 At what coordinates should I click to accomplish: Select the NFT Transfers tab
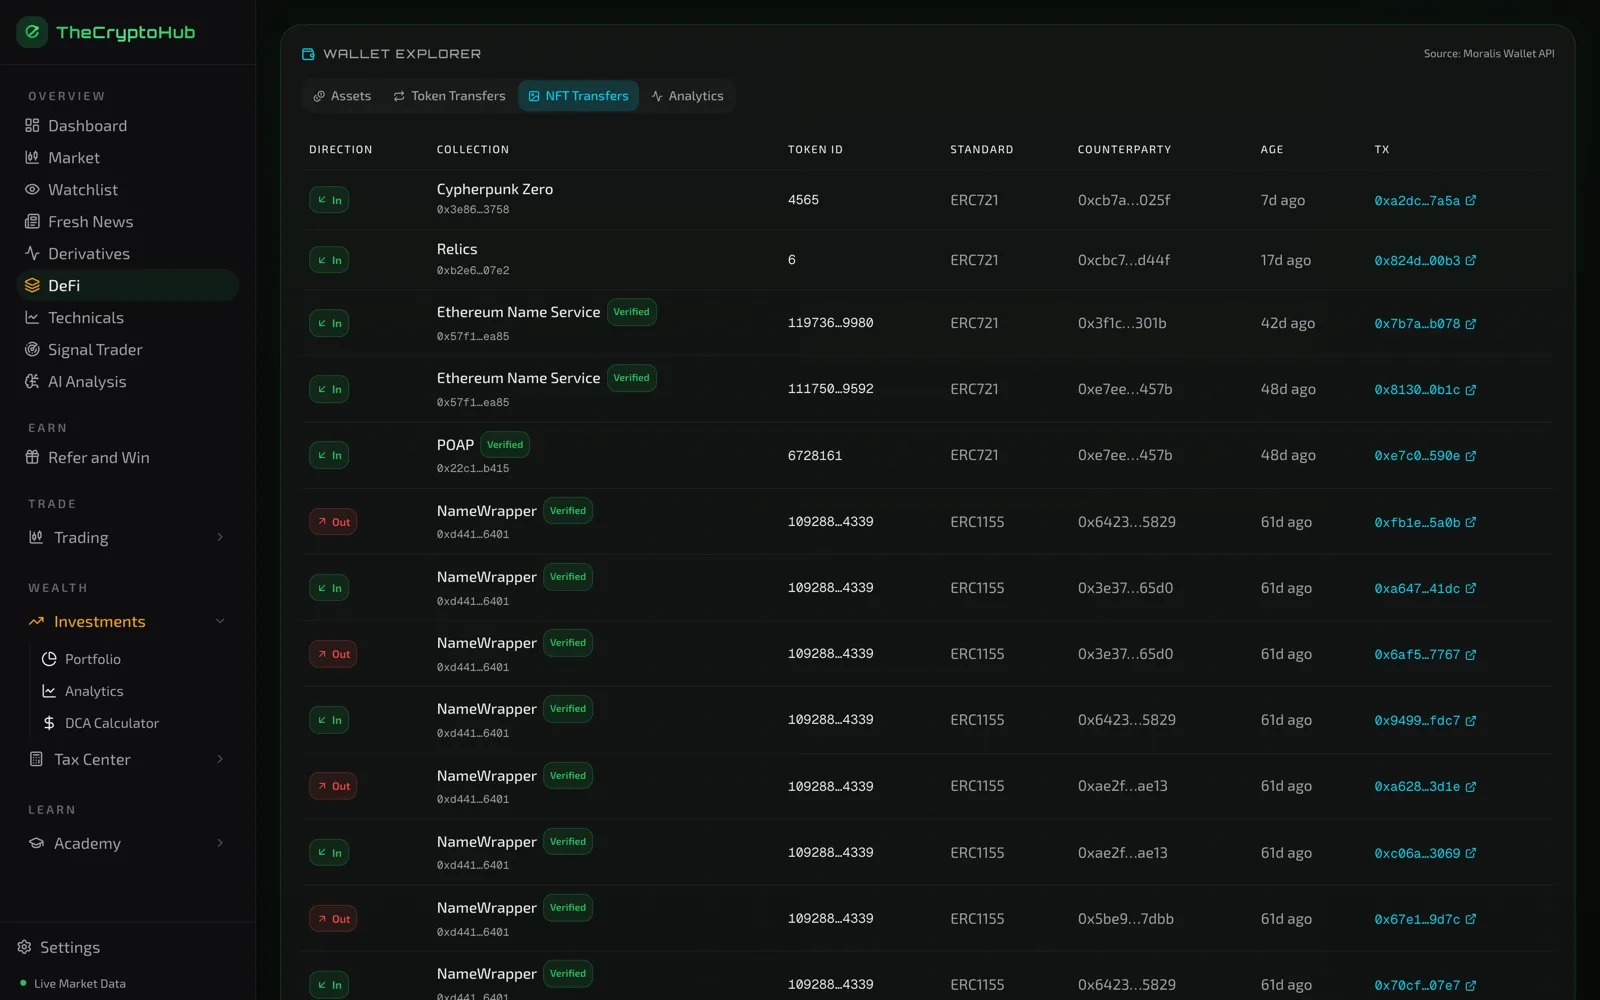pos(578,96)
